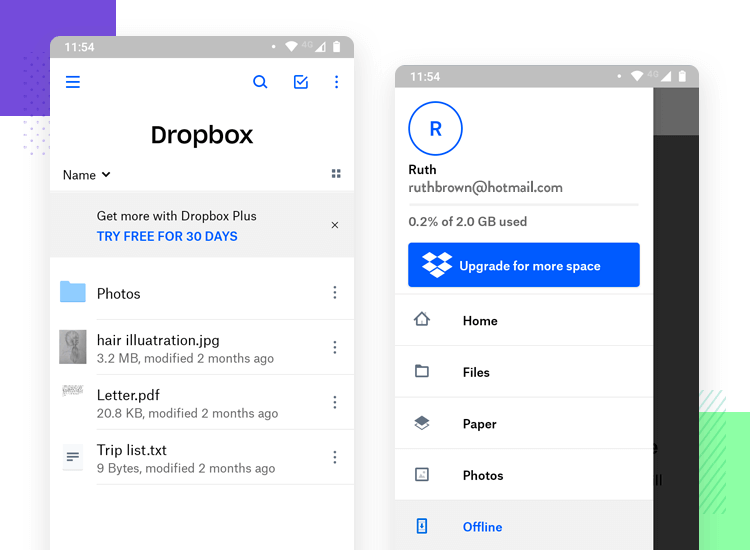This screenshot has height=550, width=750.
Task: Tap the Home icon in drawer
Action: tap(422, 319)
